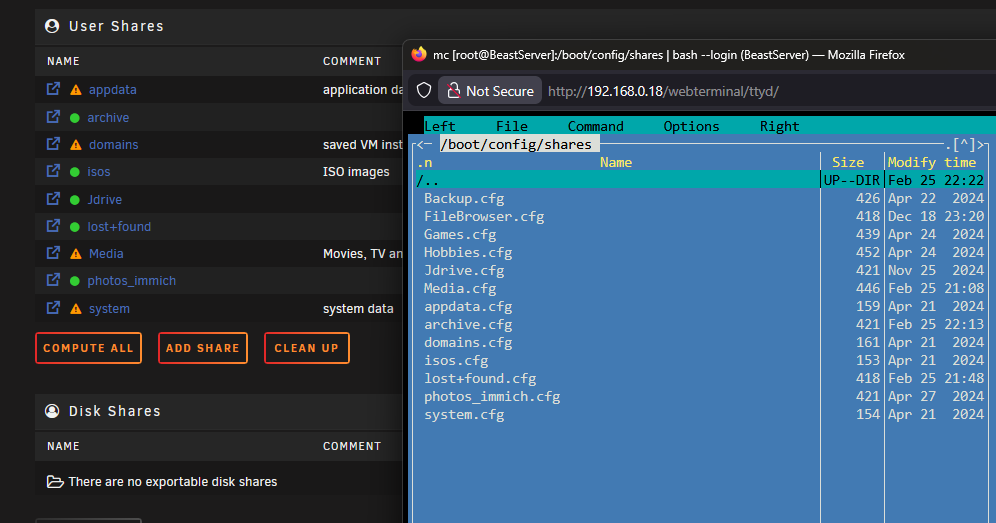996x523 pixels.
Task: Click the warning triangle next to Media
Action: 76,254
